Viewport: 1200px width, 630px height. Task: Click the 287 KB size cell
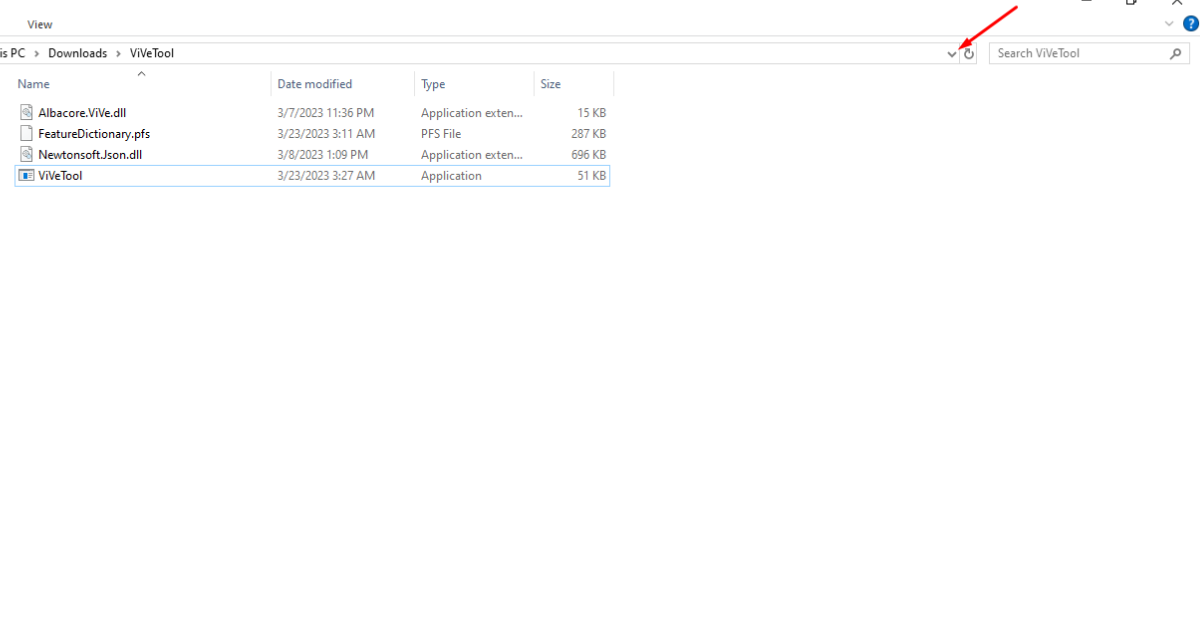pyautogui.click(x=588, y=133)
